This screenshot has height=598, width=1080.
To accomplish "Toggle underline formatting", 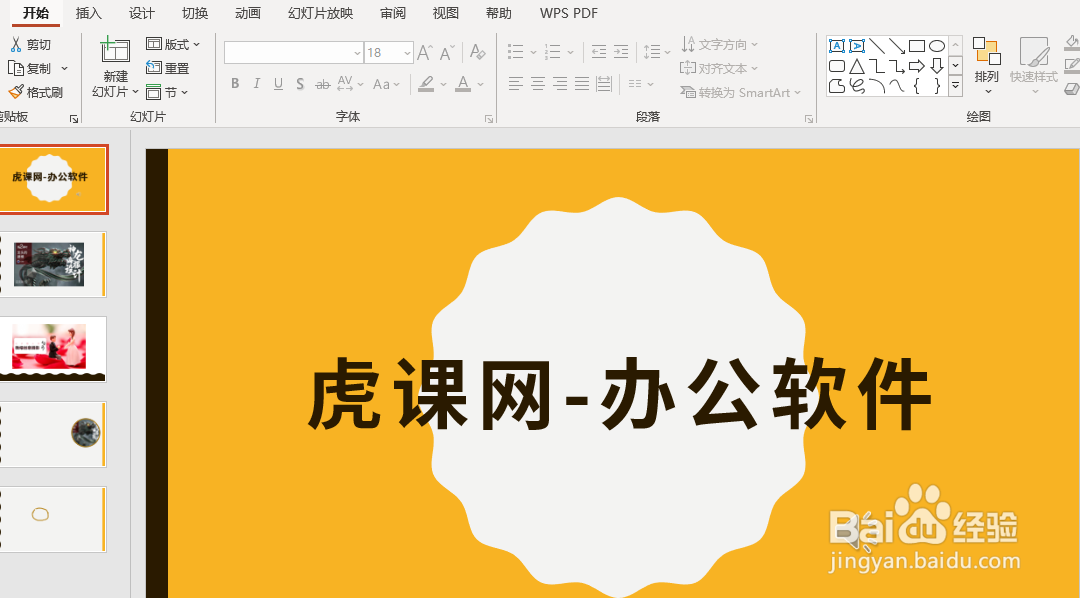I will 277,83.
